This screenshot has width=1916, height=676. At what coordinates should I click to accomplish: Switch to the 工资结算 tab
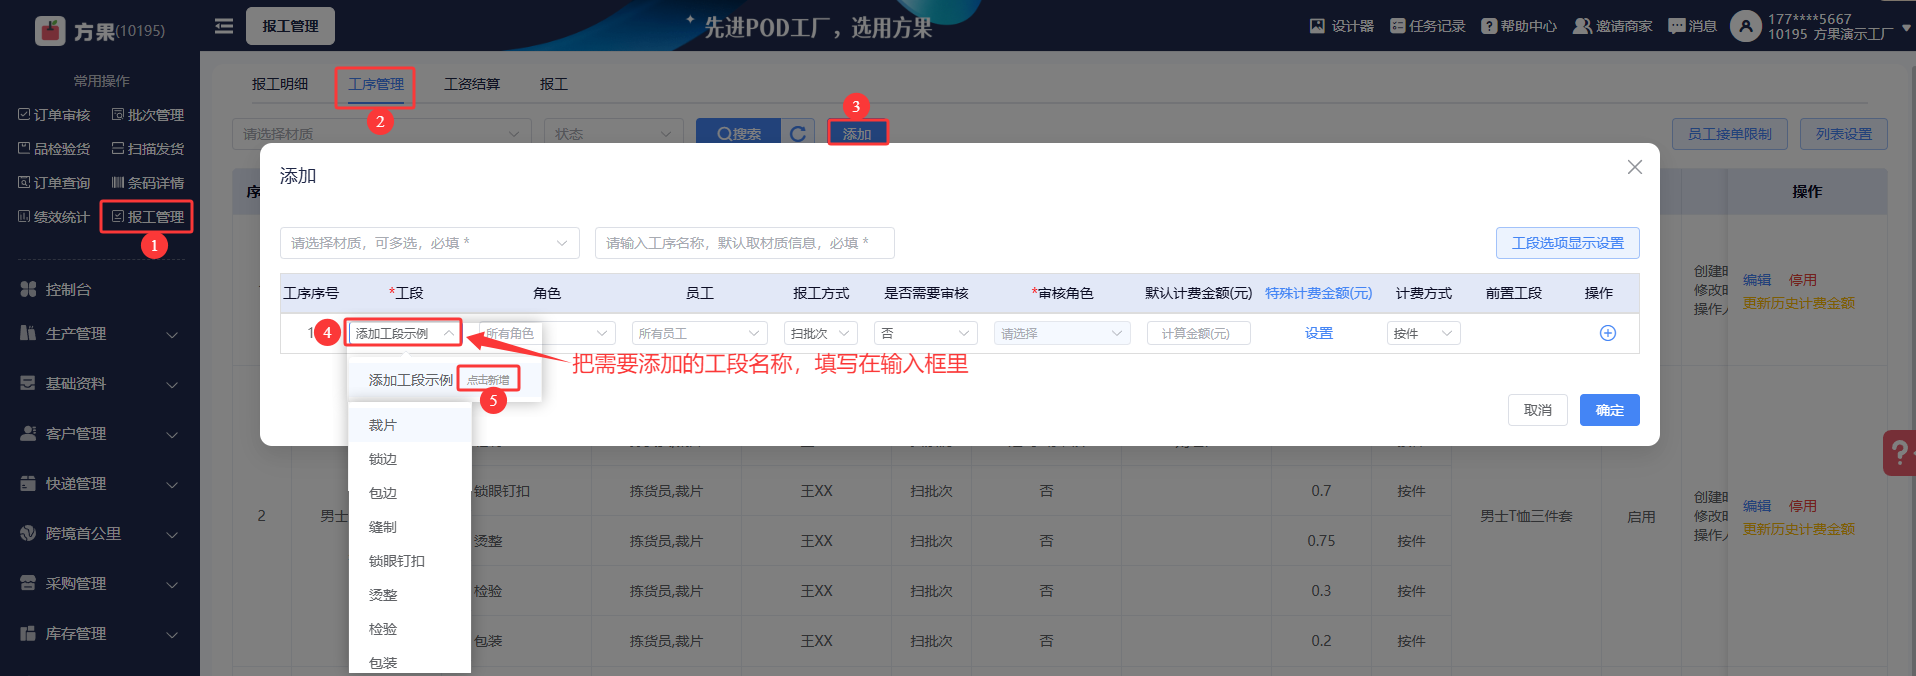click(472, 84)
